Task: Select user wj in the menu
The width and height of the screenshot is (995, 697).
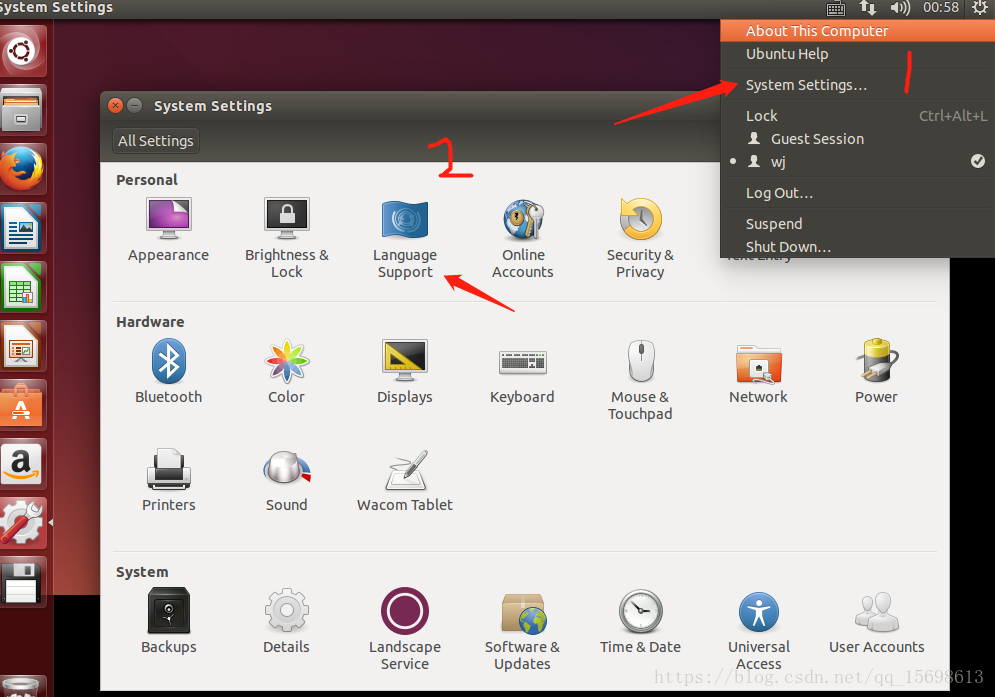Action: click(x=857, y=162)
